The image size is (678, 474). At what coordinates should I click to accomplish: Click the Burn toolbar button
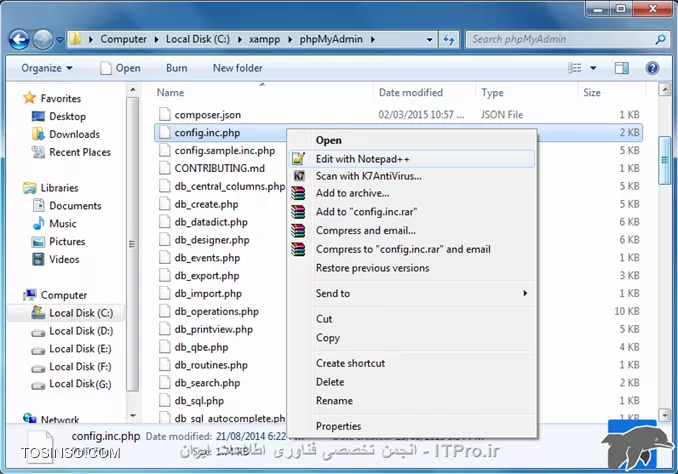[x=176, y=68]
